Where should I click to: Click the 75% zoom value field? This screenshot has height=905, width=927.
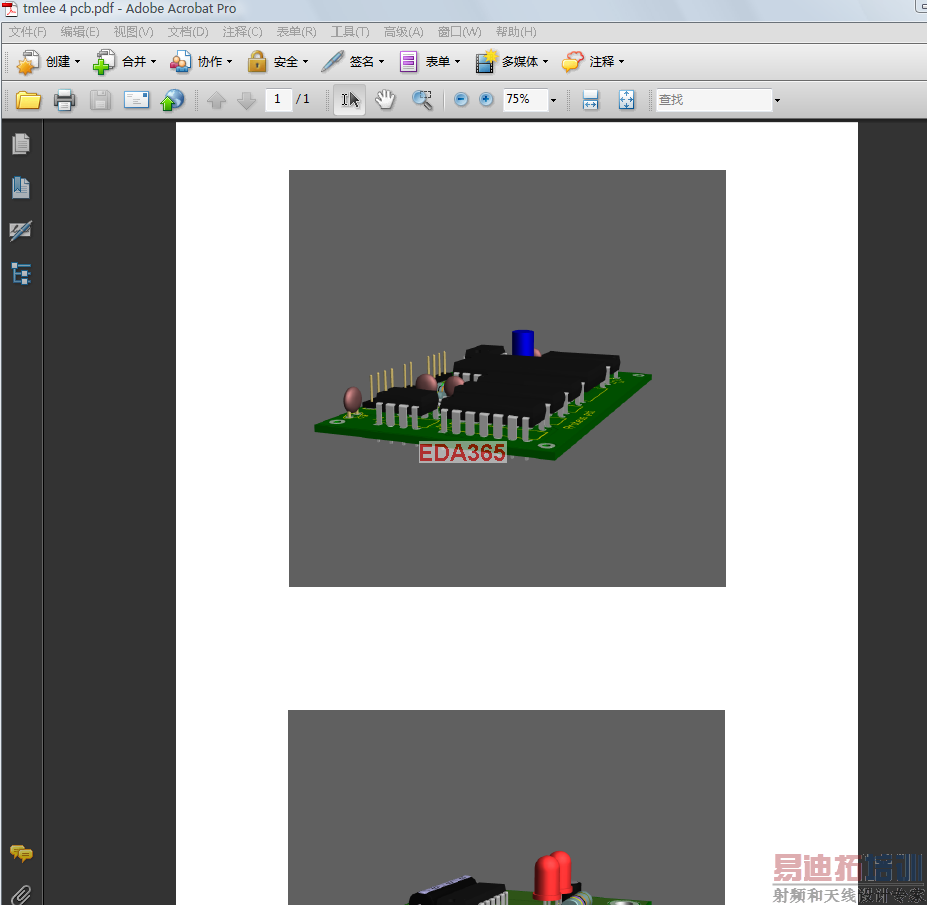click(526, 99)
